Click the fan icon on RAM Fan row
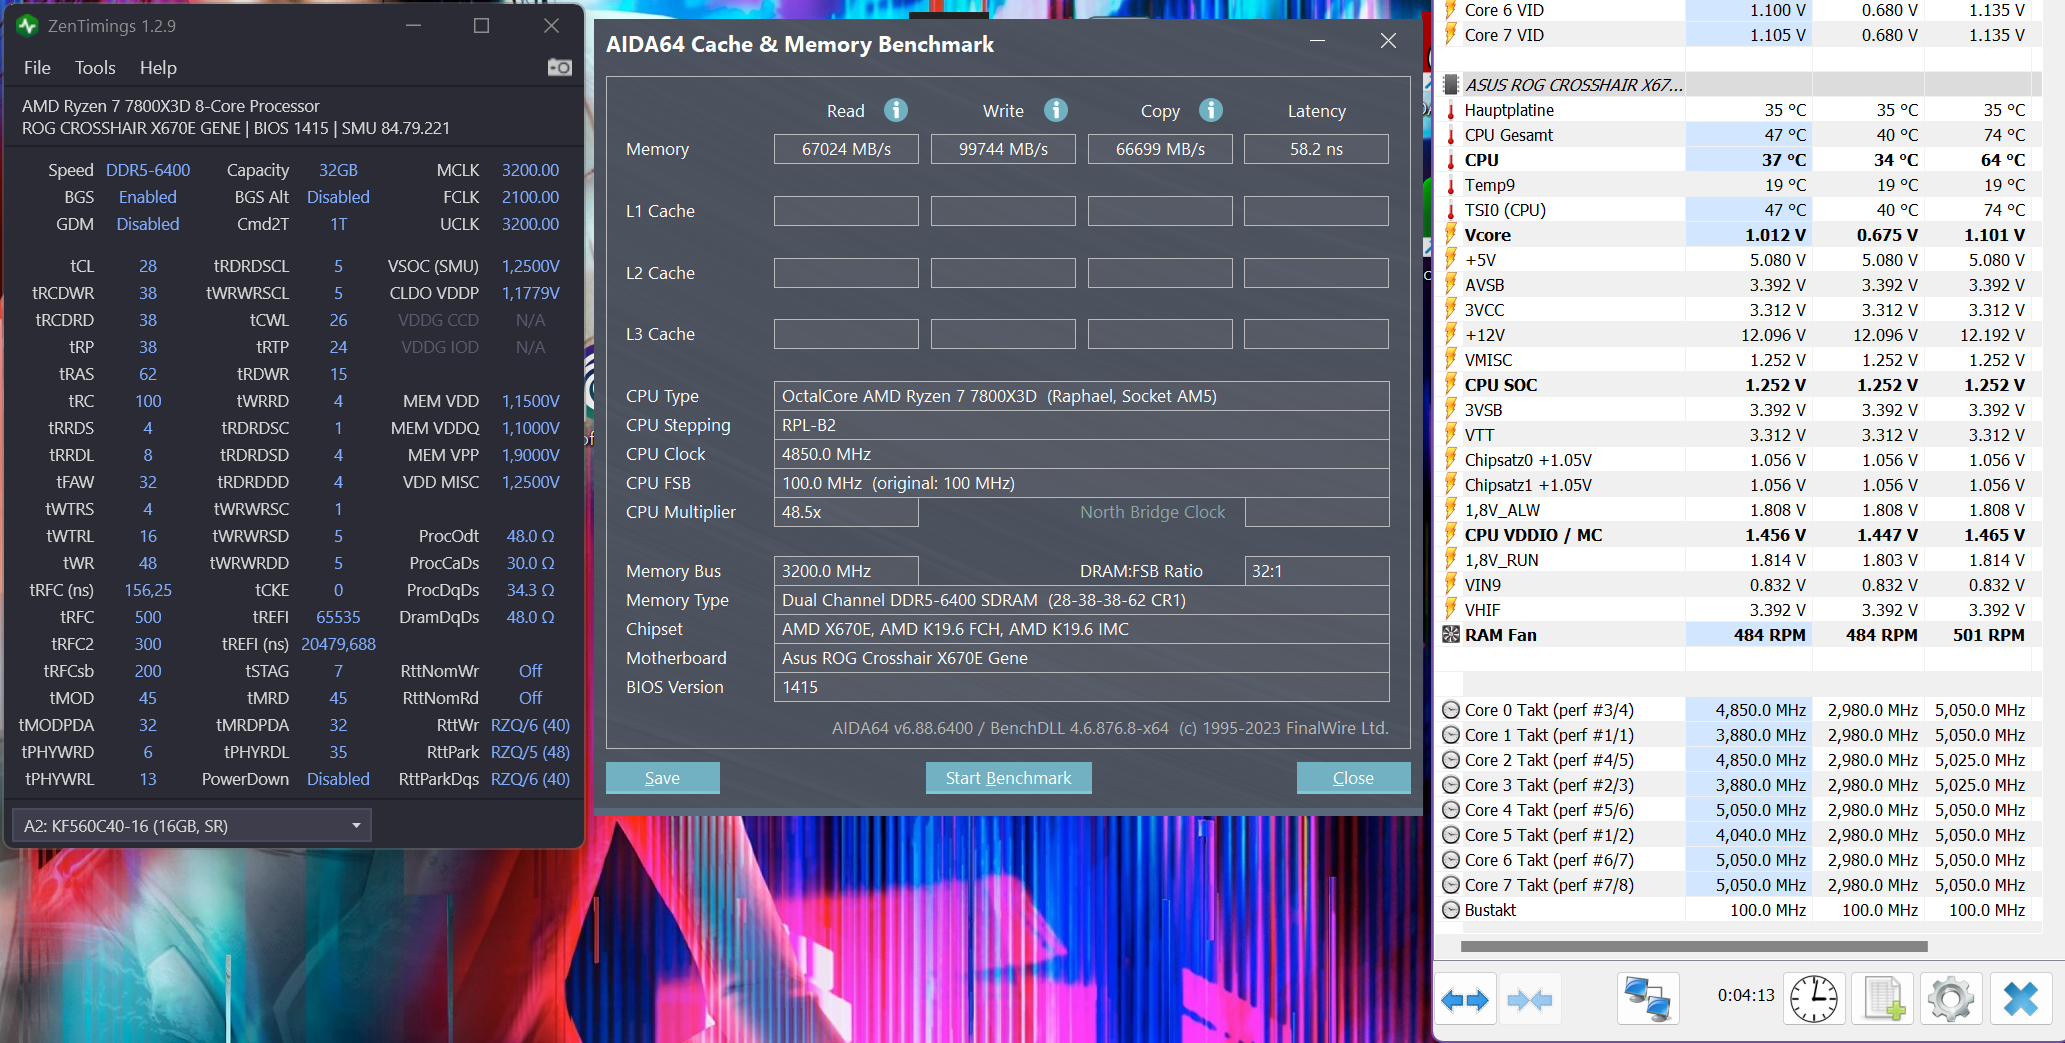This screenshot has height=1043, width=2065. point(1451,635)
